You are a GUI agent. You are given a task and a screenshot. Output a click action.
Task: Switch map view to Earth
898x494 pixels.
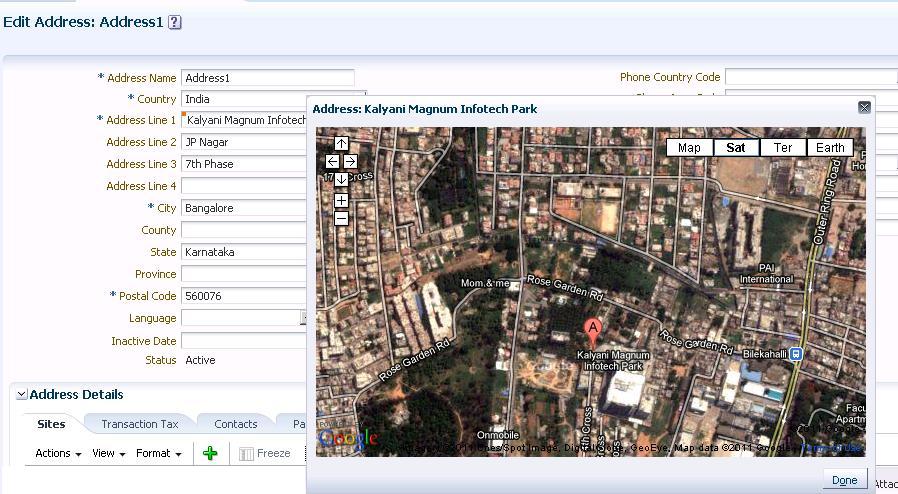tap(830, 148)
